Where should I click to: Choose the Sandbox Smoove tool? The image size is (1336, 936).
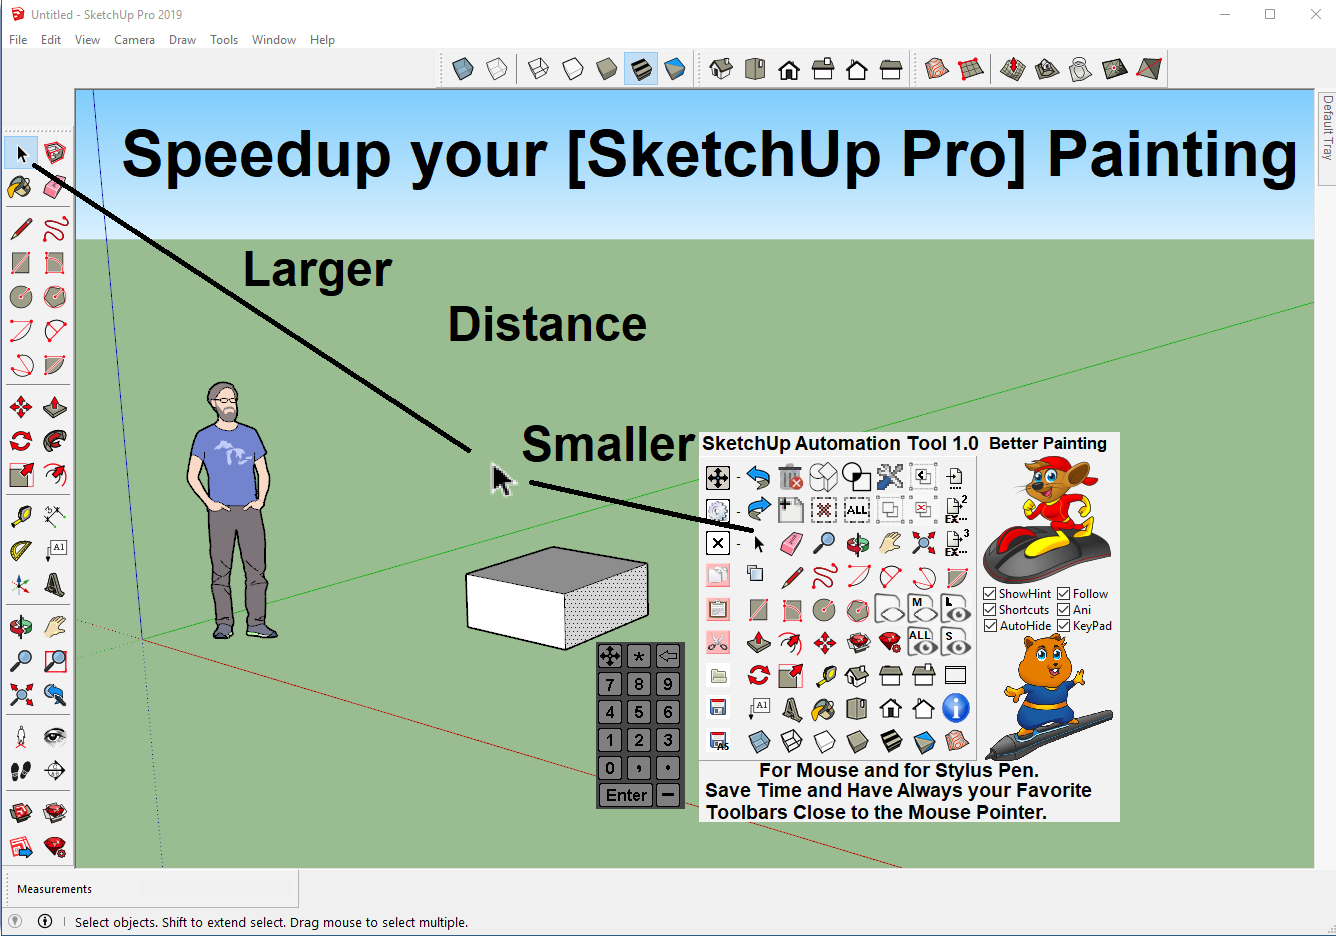(1013, 69)
